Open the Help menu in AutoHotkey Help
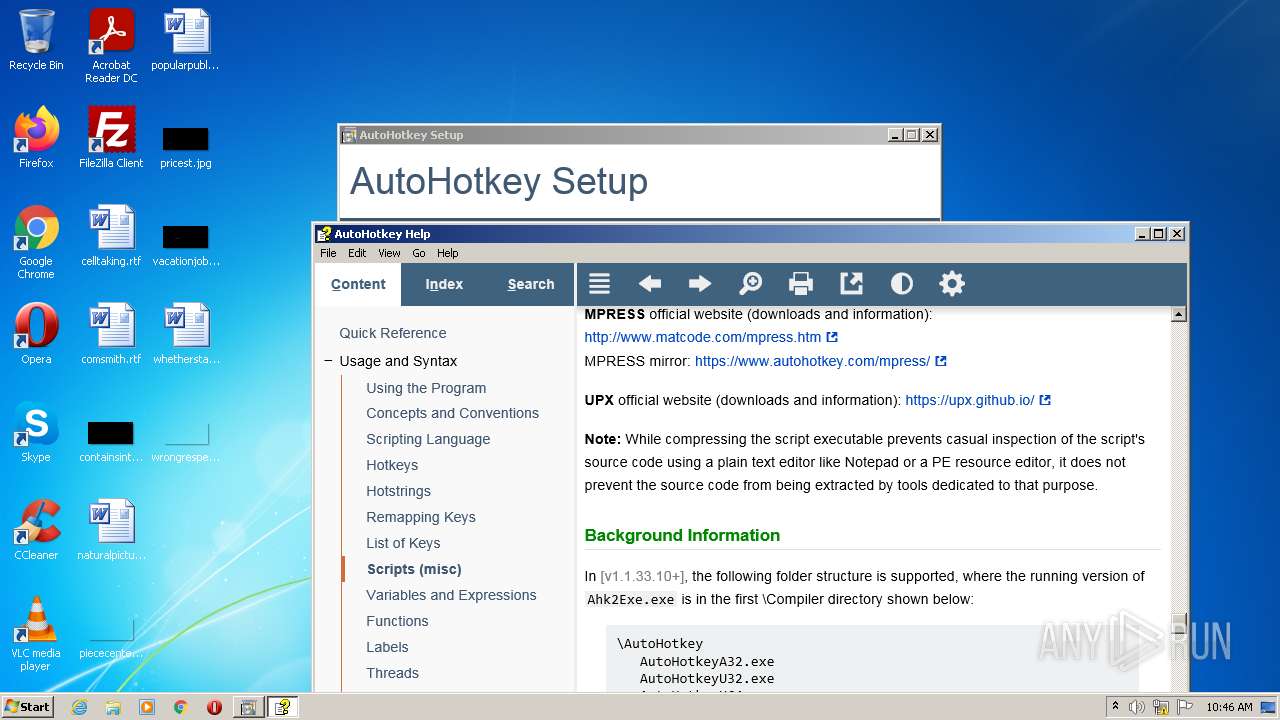 [447, 253]
